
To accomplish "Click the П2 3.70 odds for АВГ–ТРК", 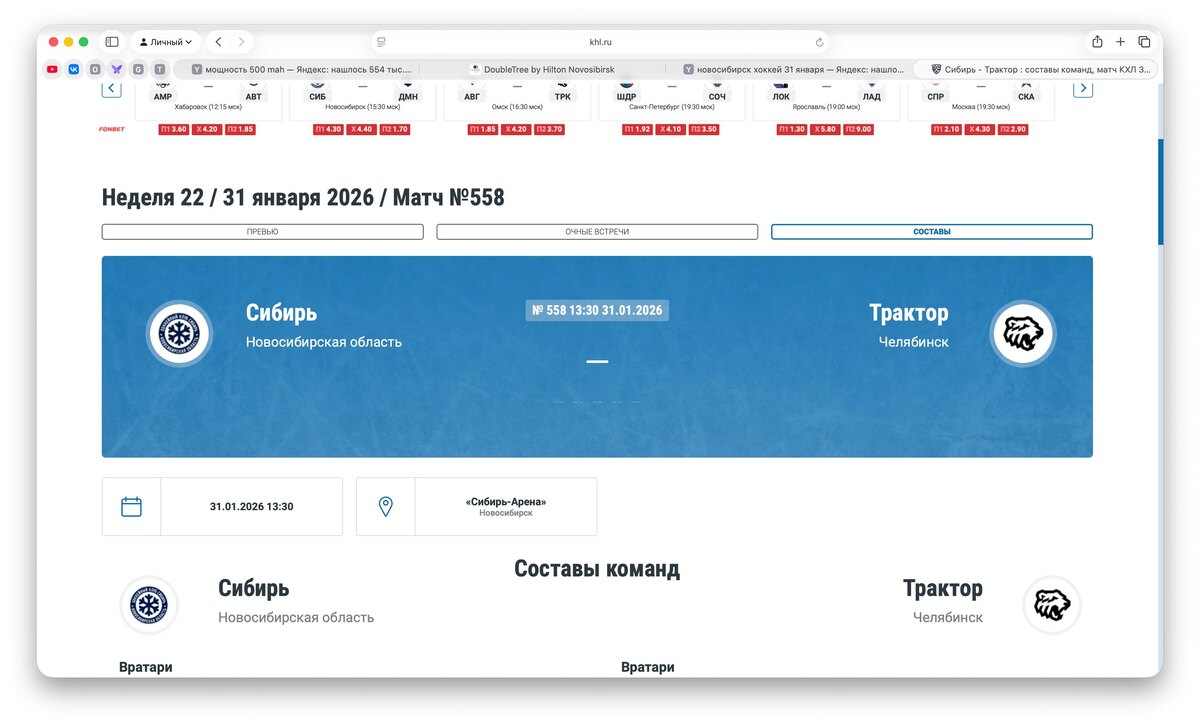I will pyautogui.click(x=549, y=129).
